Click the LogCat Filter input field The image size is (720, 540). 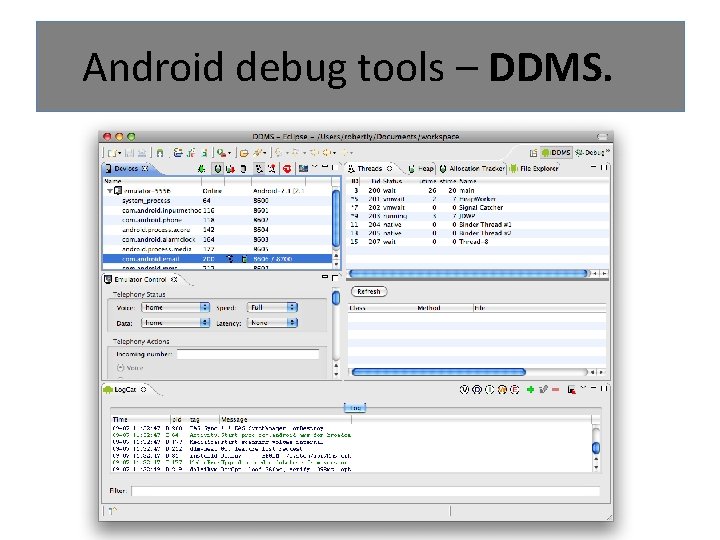366,491
